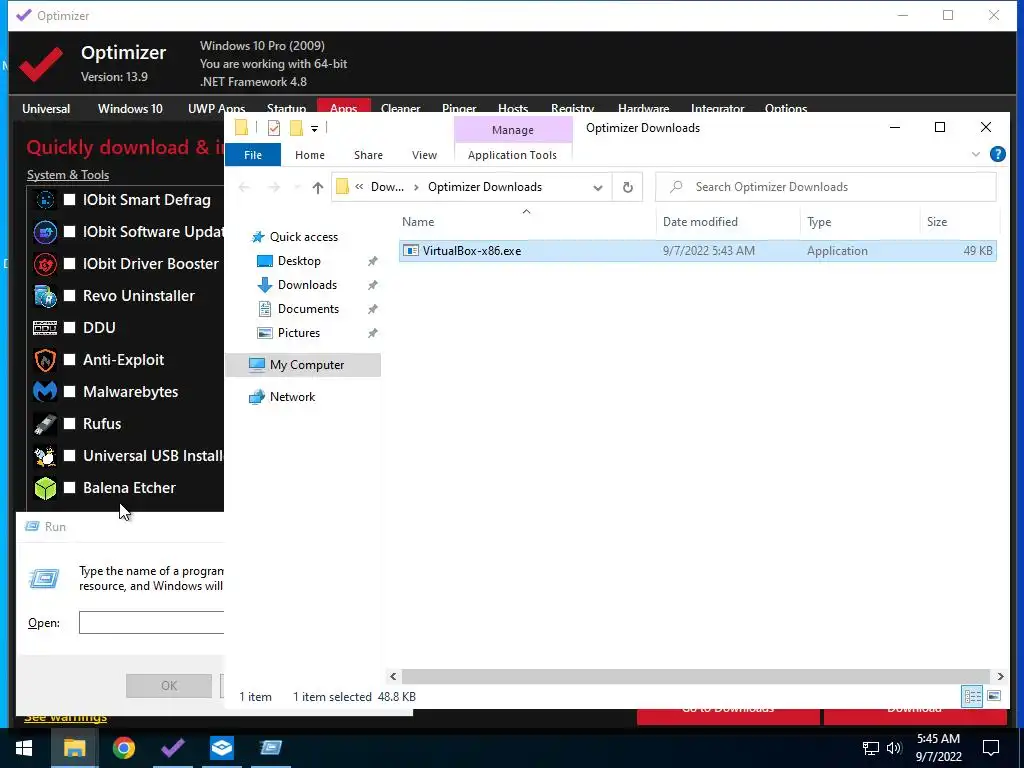The height and width of the screenshot is (768, 1024).
Task: Launch Google Chrome from the taskbar
Action: (x=123, y=748)
